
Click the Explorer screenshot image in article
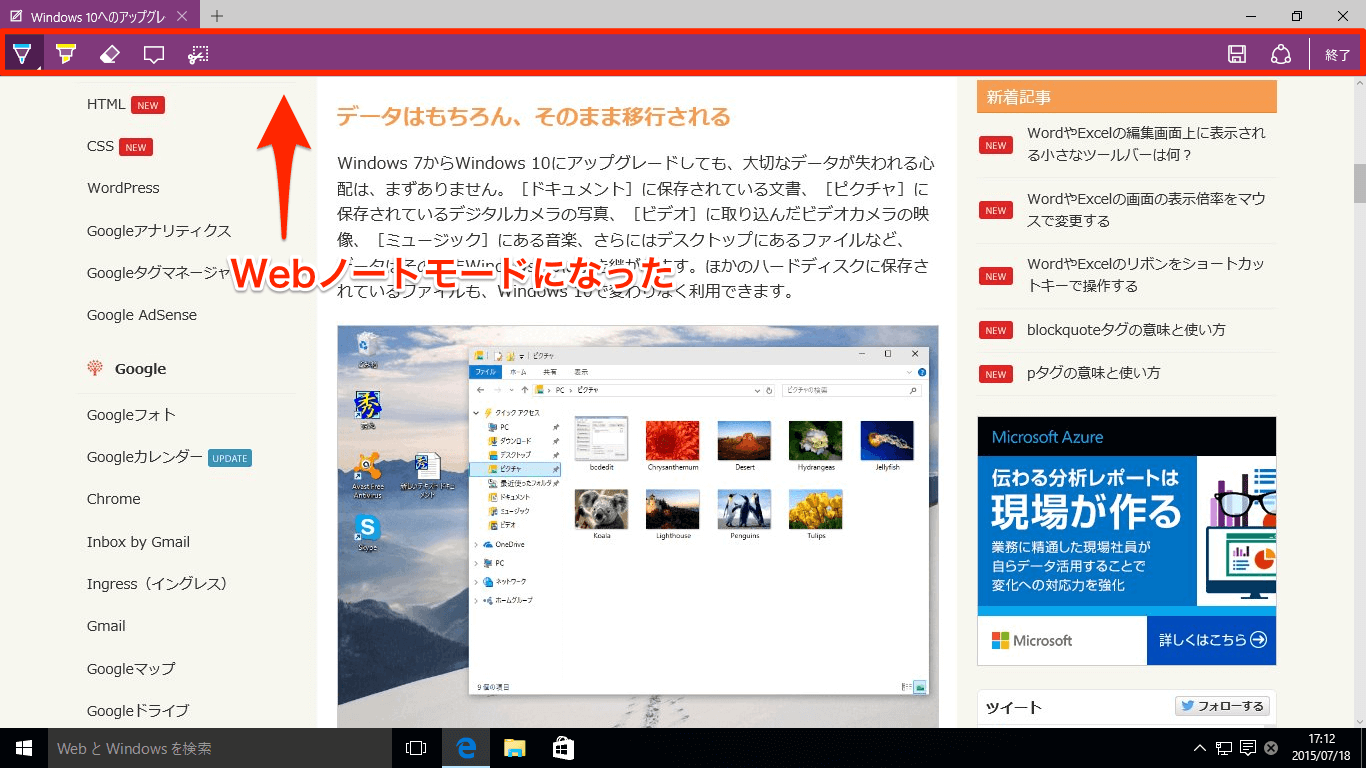[x=637, y=527]
